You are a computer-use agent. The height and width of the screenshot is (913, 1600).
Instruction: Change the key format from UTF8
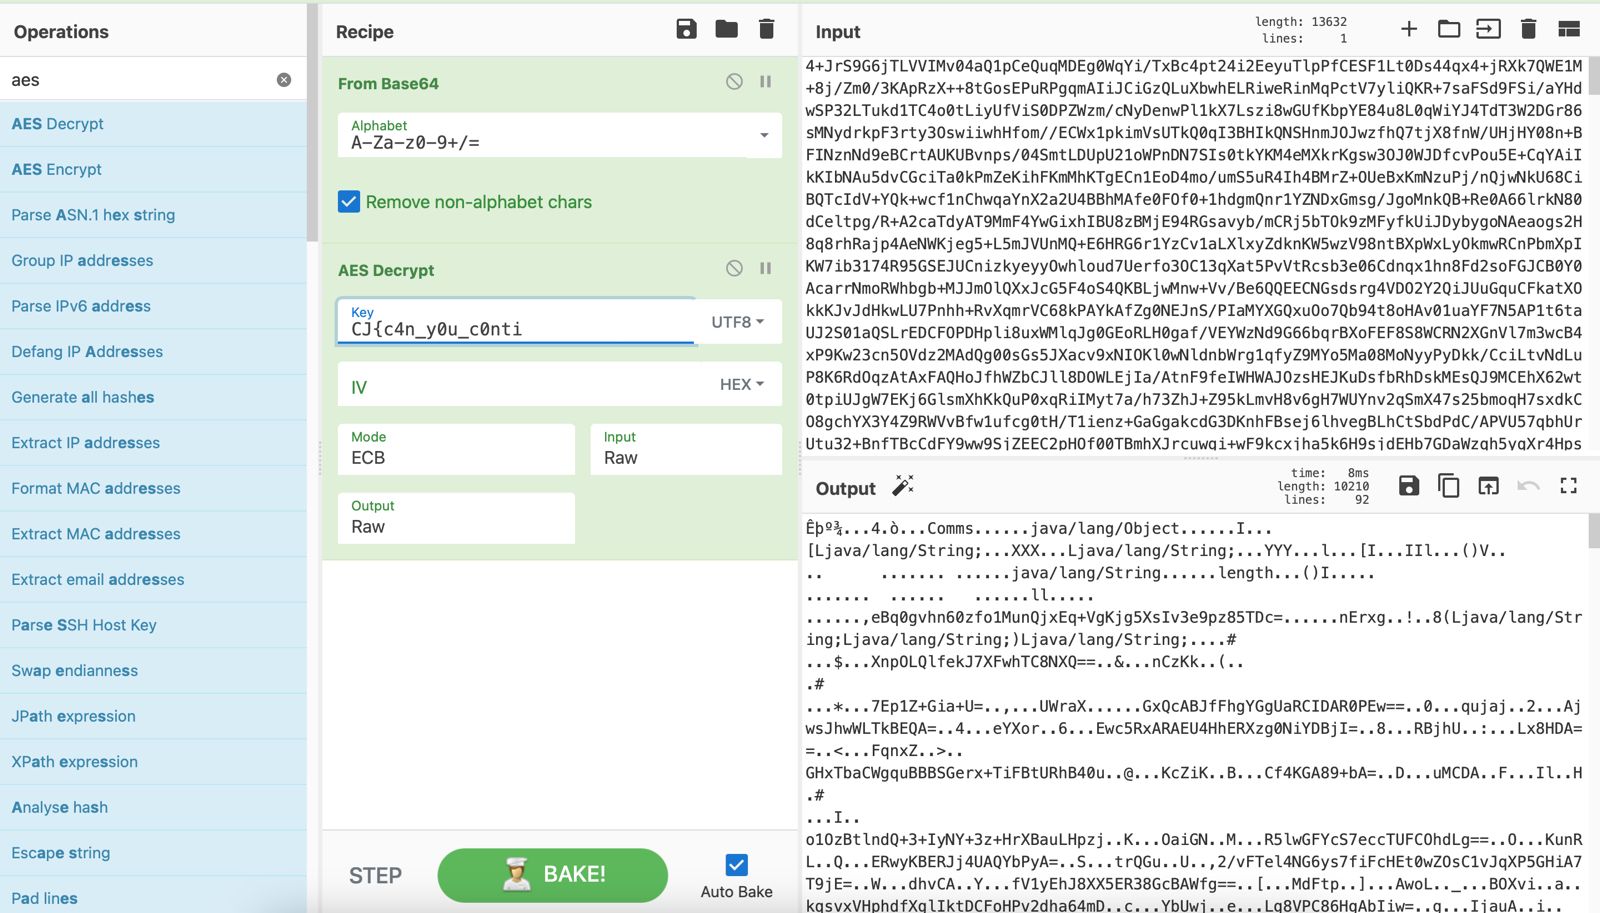[738, 322]
